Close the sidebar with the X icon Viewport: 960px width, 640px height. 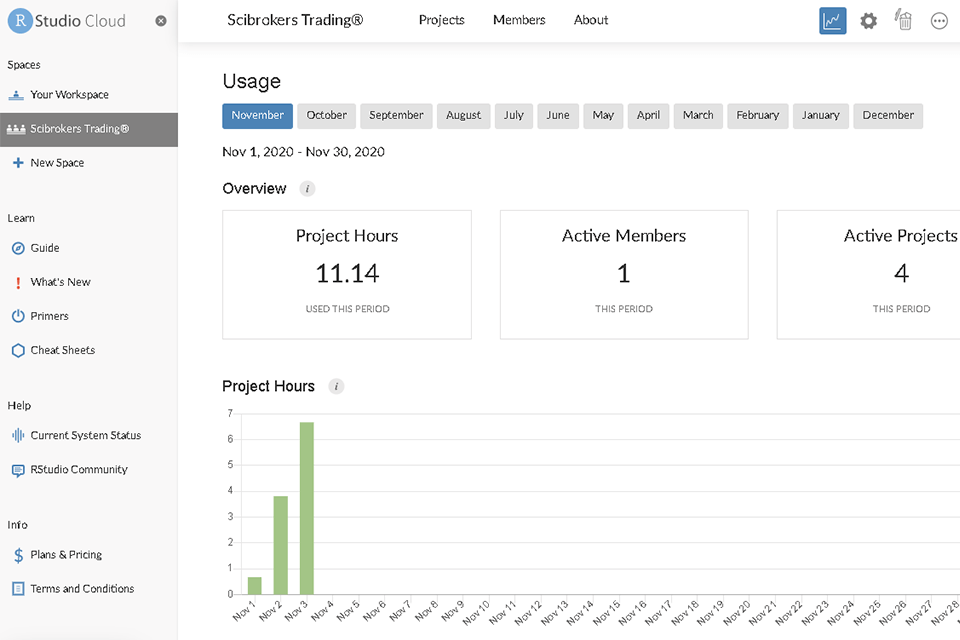click(x=161, y=21)
